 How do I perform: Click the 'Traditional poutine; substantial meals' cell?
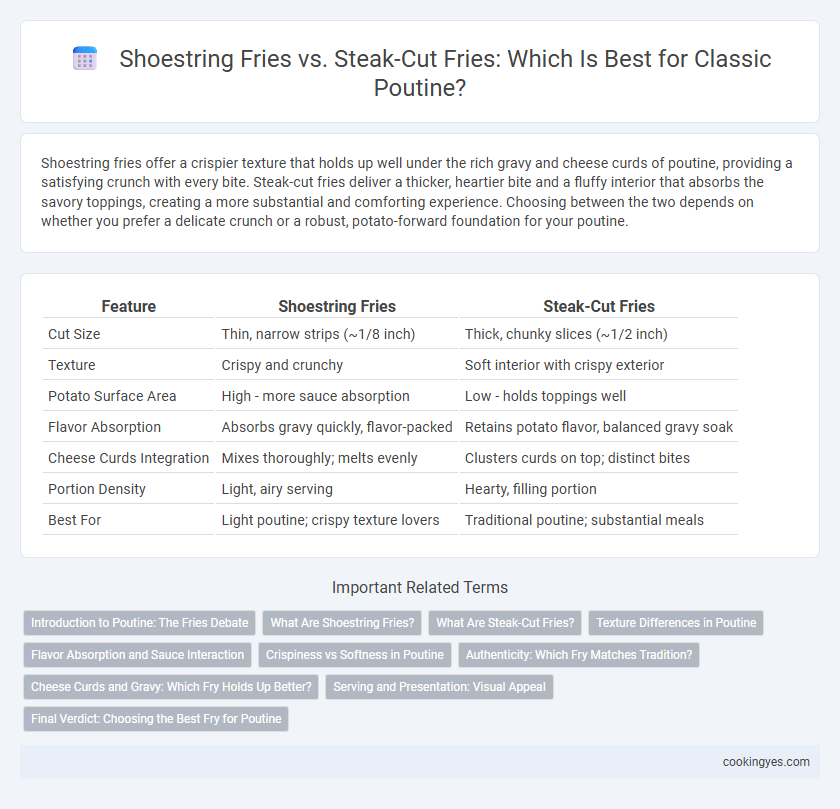[x=584, y=520]
